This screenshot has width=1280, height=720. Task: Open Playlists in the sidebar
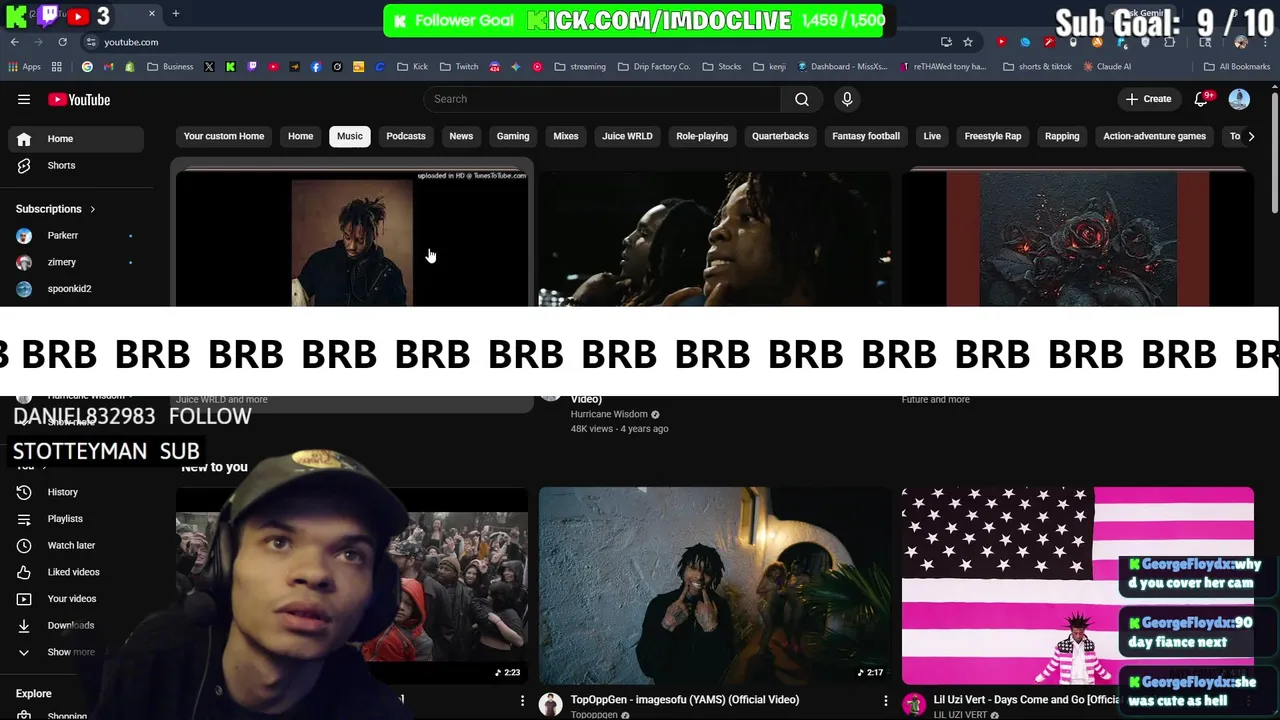pyautogui.click(x=76, y=519)
